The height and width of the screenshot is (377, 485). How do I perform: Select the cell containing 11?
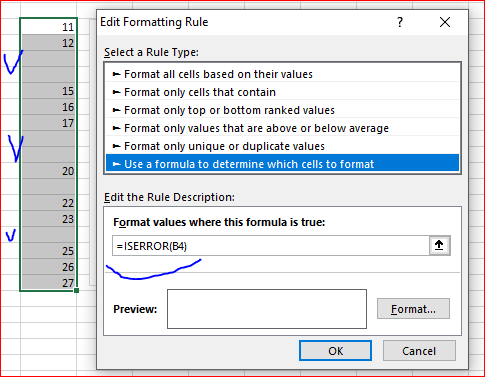[x=49, y=26]
